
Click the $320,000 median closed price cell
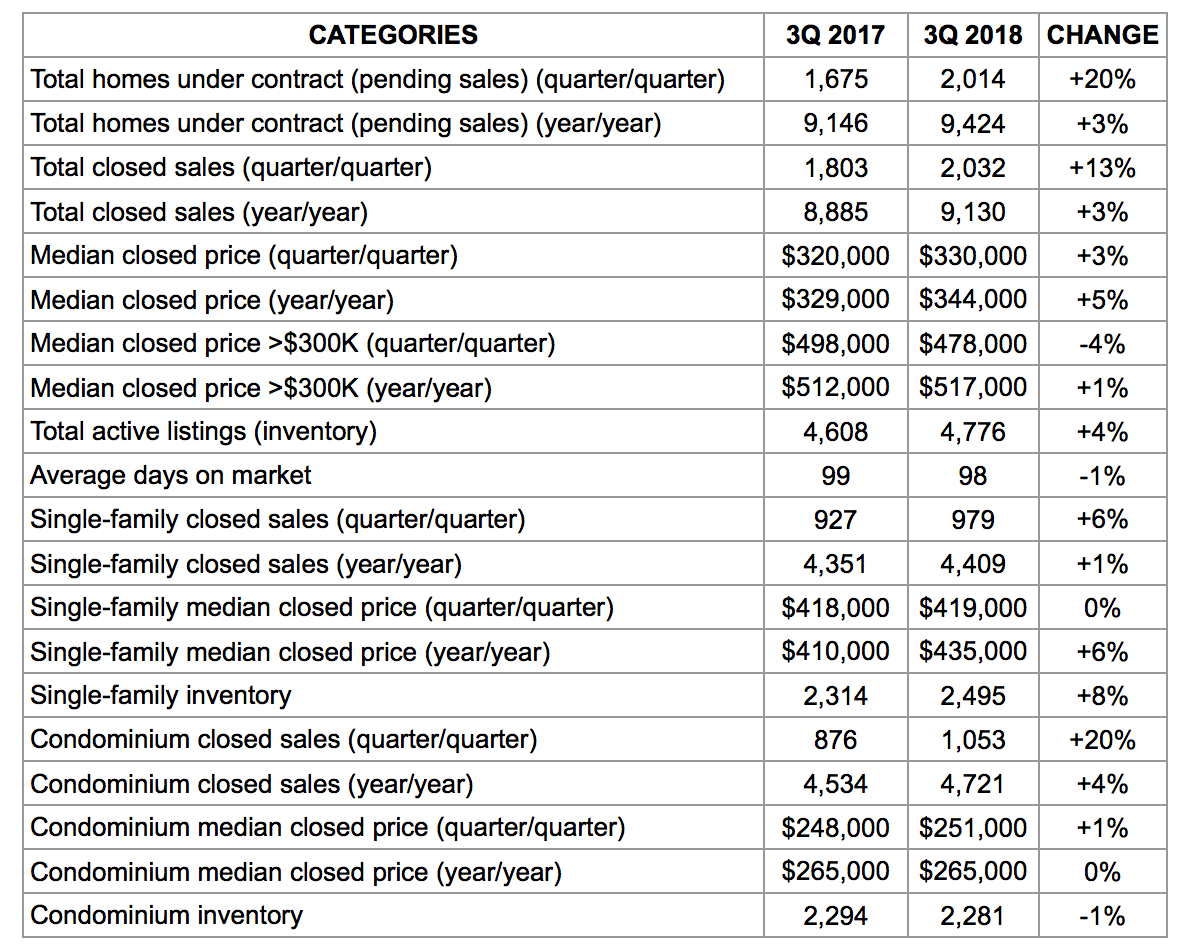pos(835,255)
